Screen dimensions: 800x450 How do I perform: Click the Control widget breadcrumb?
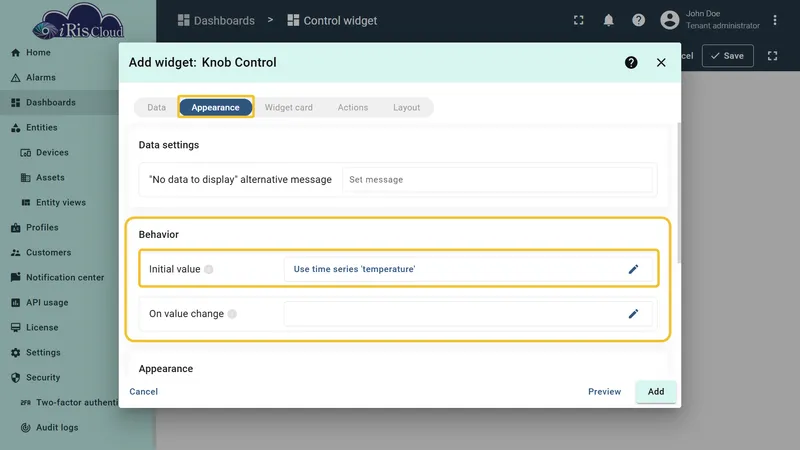pos(332,20)
